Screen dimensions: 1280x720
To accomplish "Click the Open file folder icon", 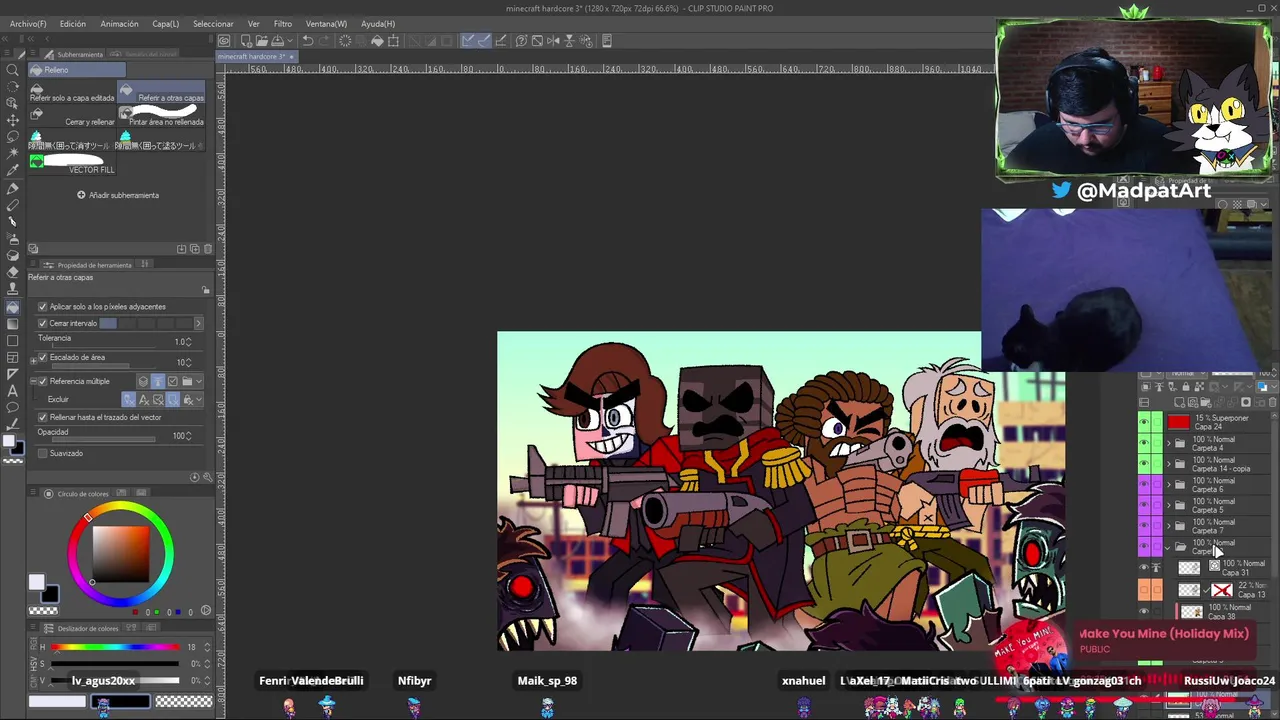I will pos(261,41).
